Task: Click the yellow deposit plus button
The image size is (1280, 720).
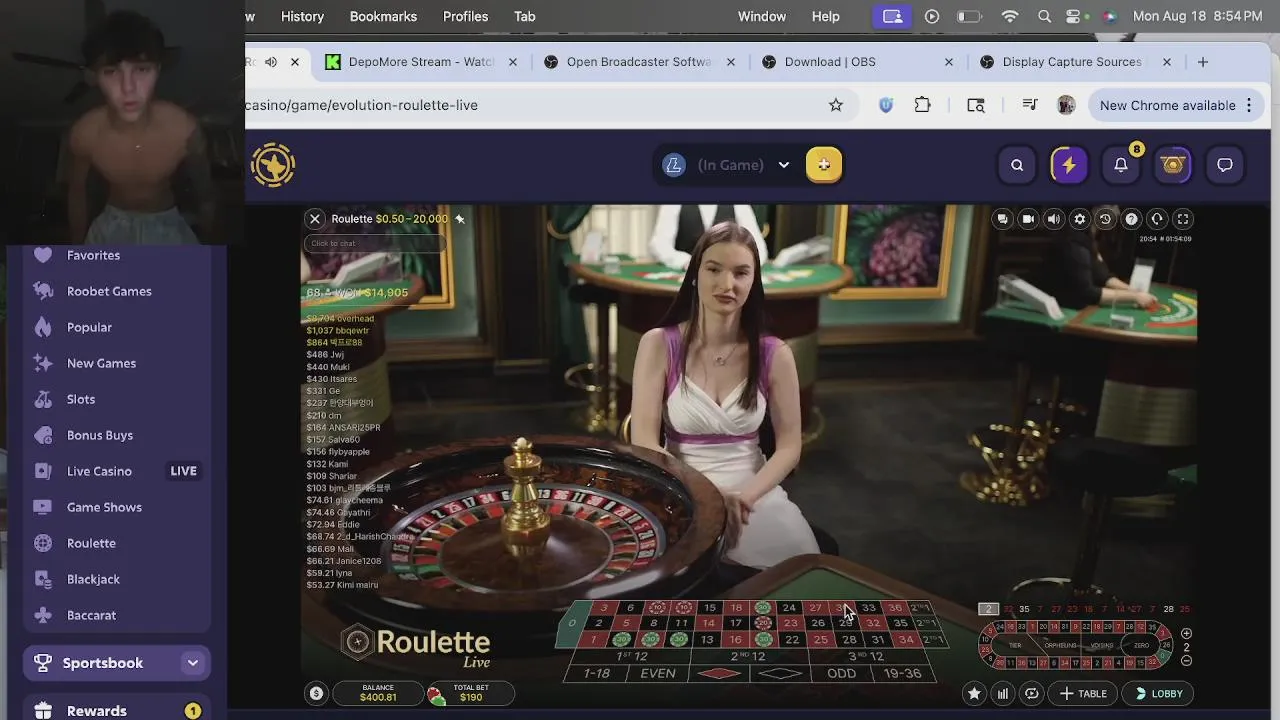Action: (824, 165)
